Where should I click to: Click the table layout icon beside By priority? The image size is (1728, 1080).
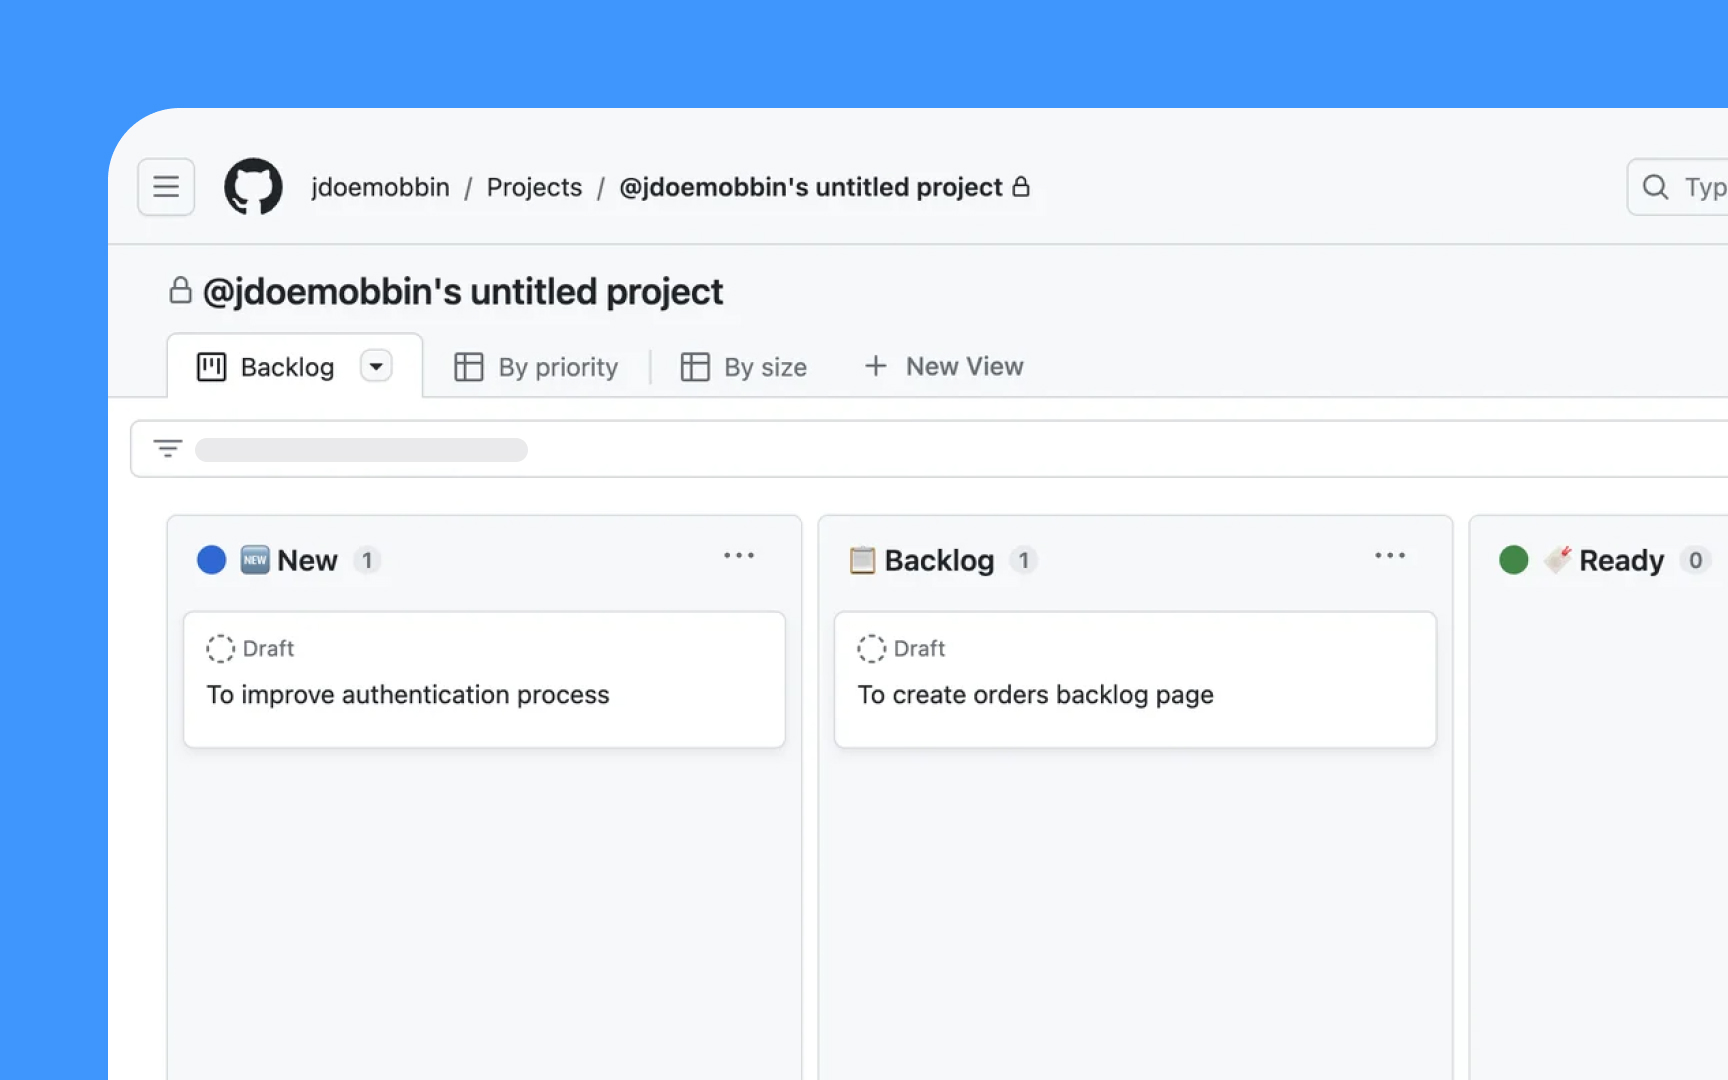(468, 366)
